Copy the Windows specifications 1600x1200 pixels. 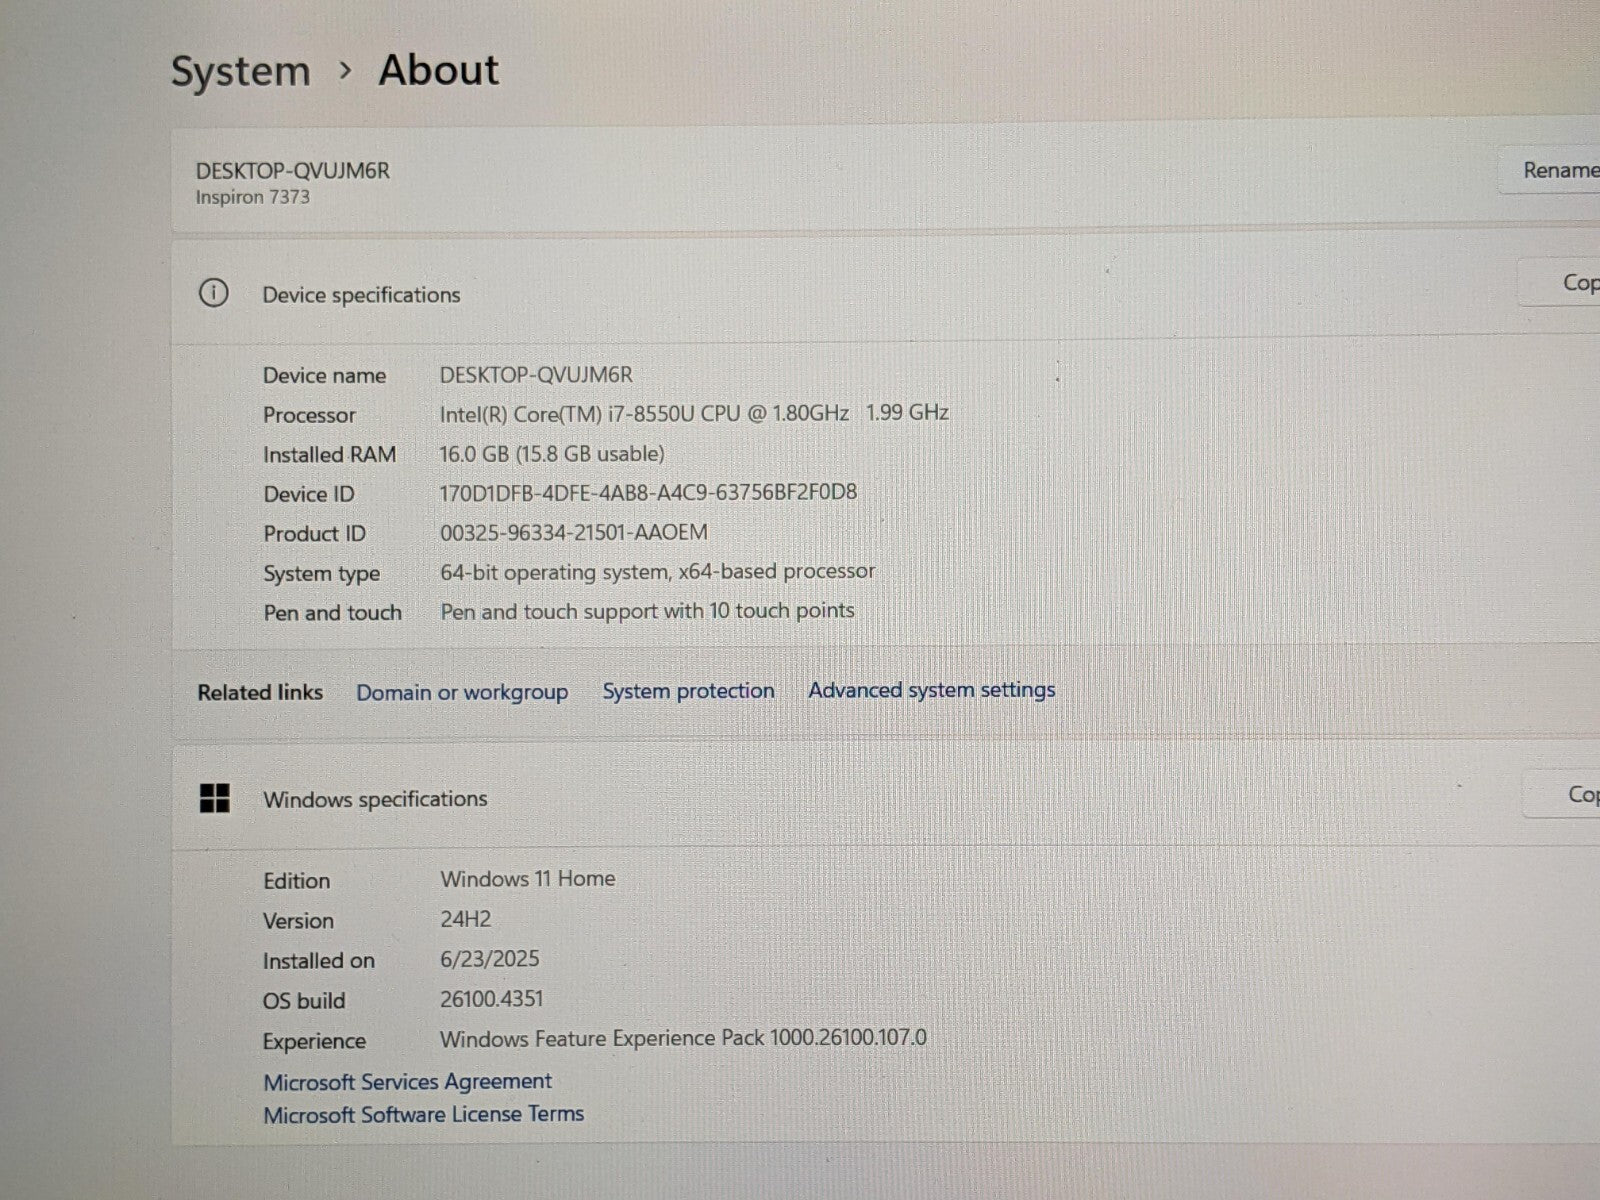(1580, 795)
